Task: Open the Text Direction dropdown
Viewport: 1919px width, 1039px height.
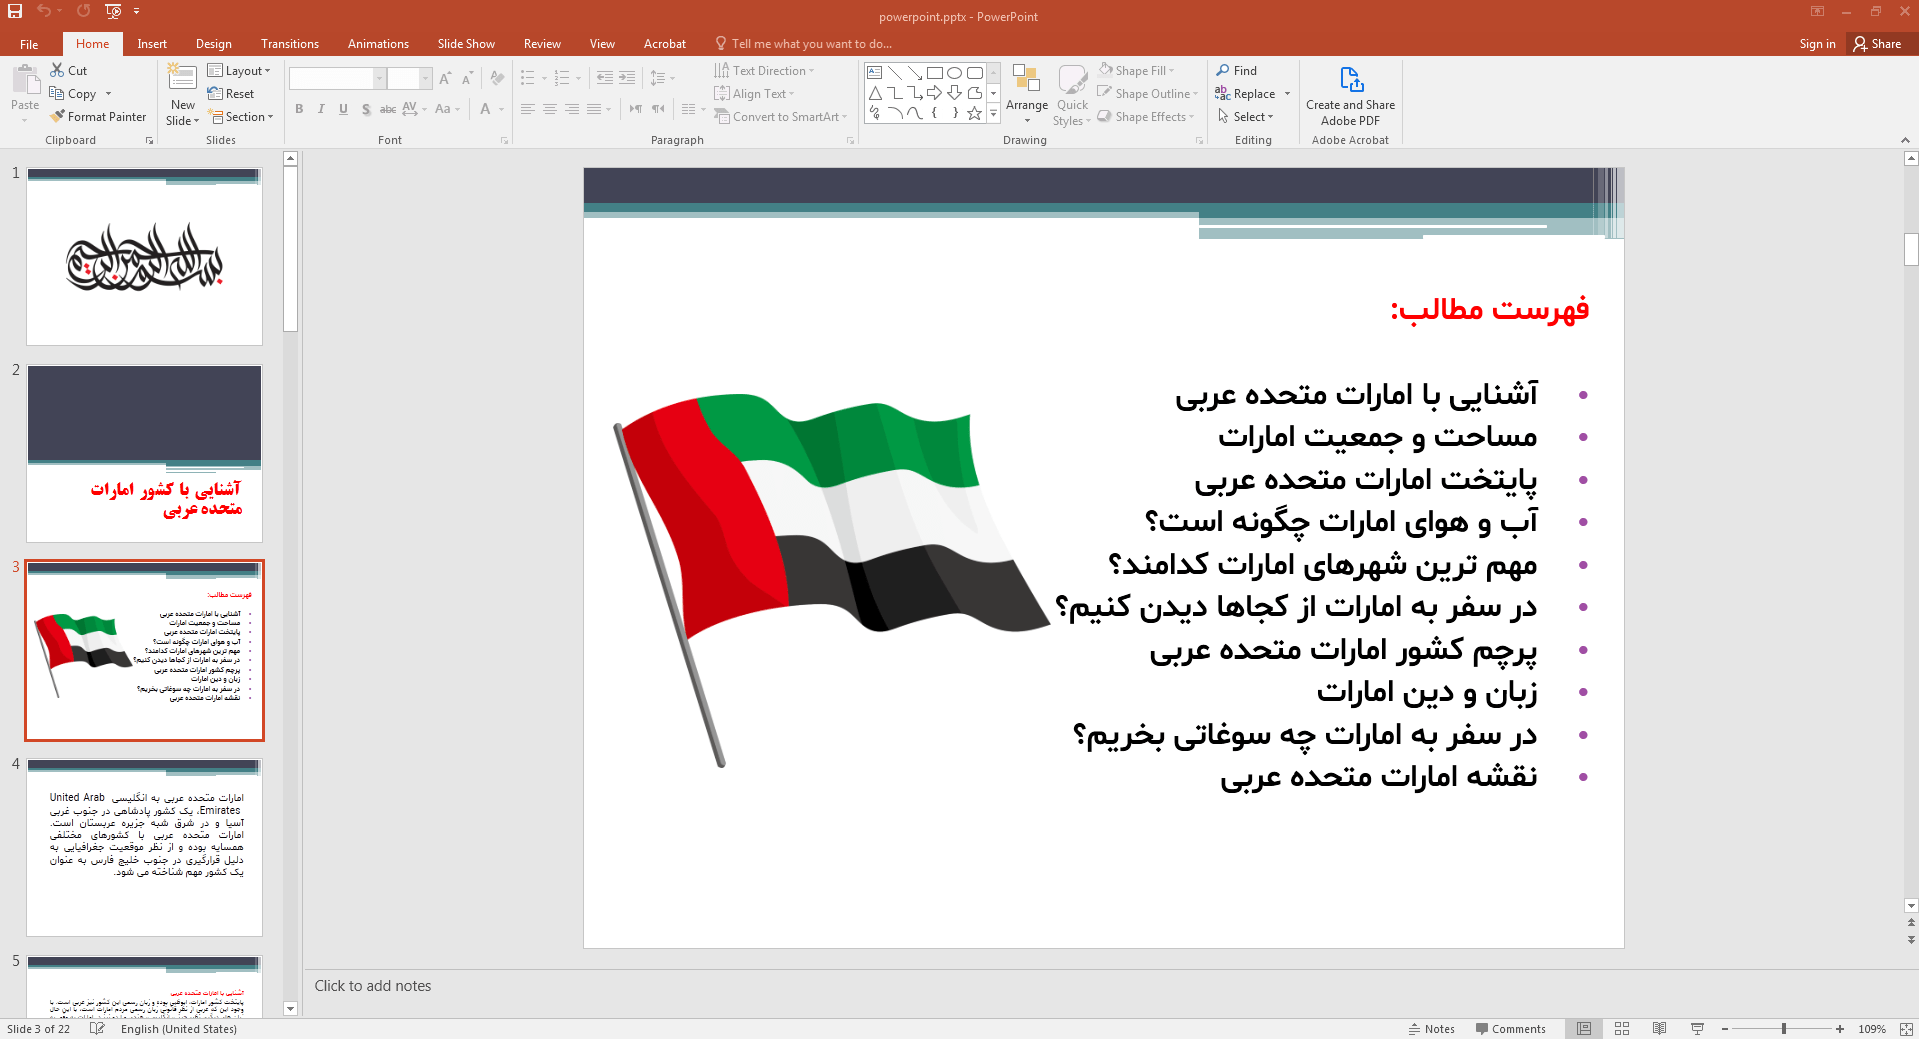Action: tap(764, 71)
